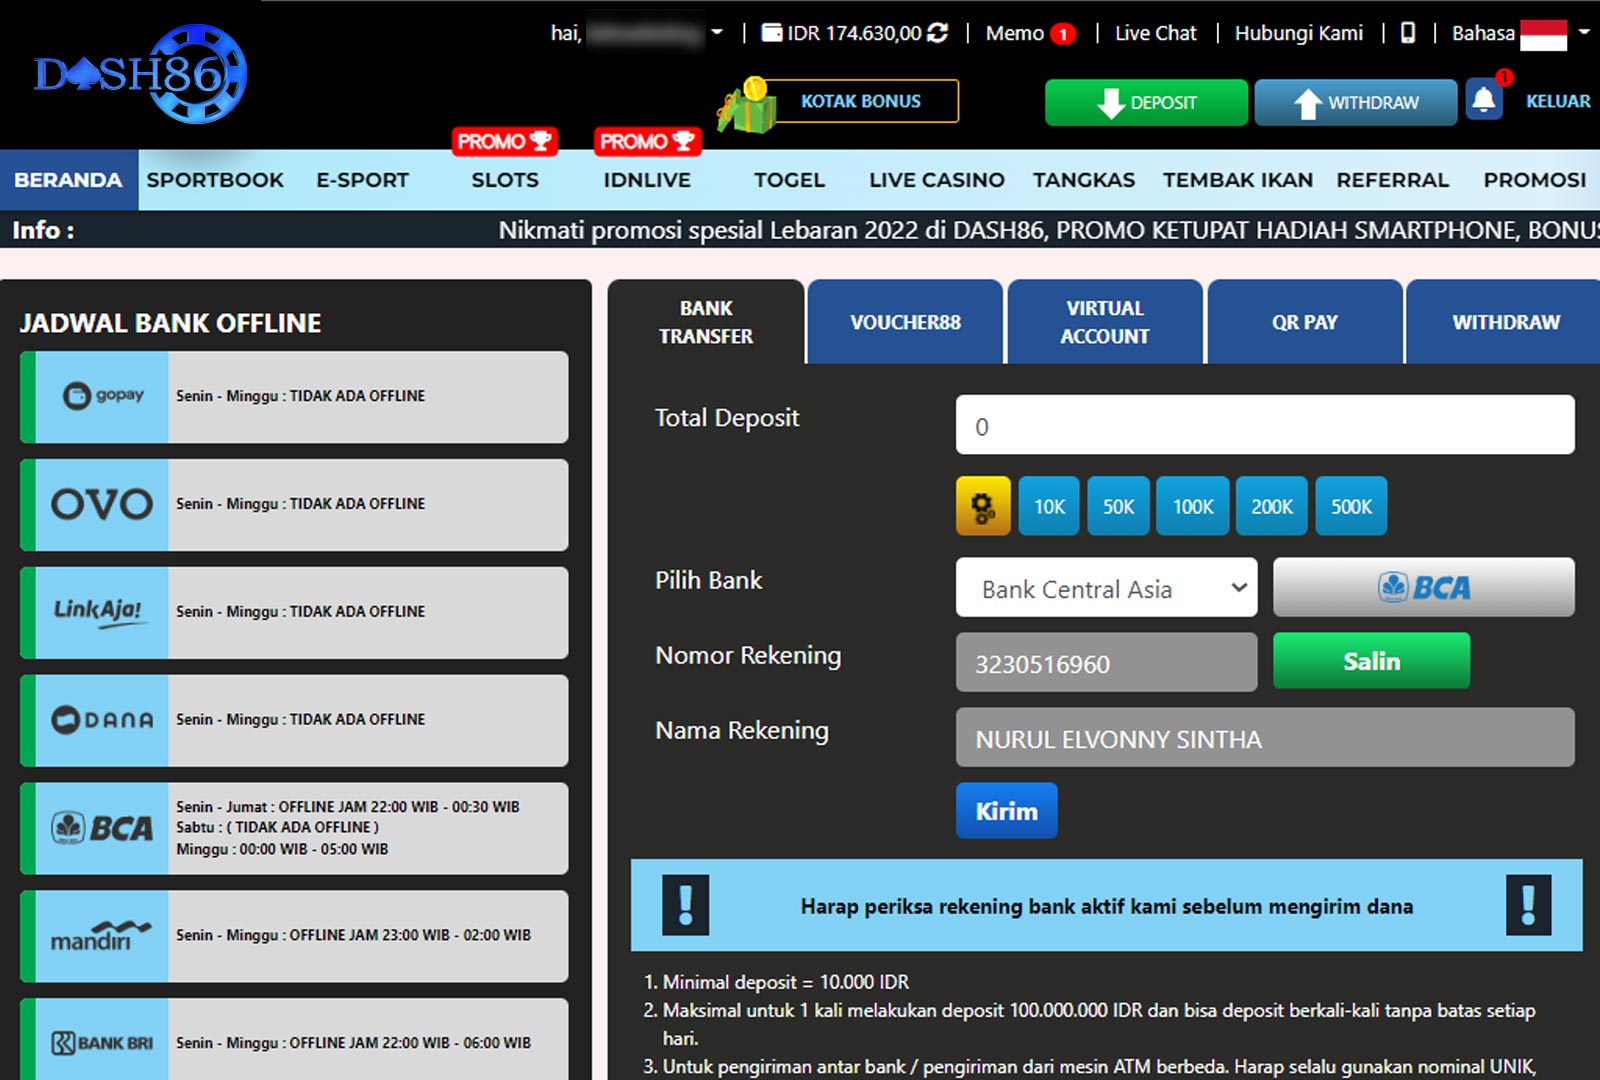Go to BERANDA menu
1600x1080 pixels.
coord(68,180)
